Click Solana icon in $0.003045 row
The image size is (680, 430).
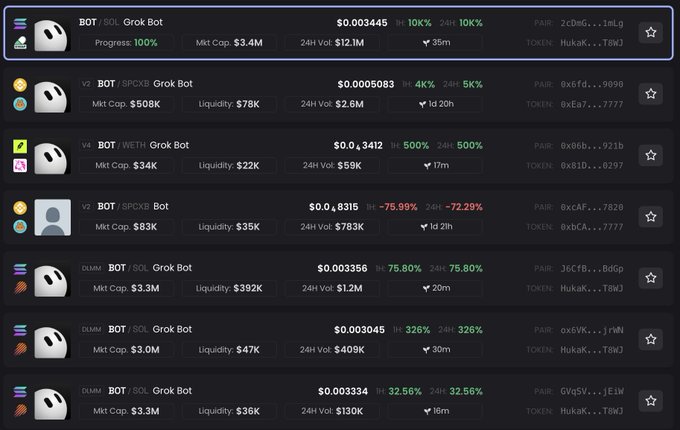(x=20, y=330)
